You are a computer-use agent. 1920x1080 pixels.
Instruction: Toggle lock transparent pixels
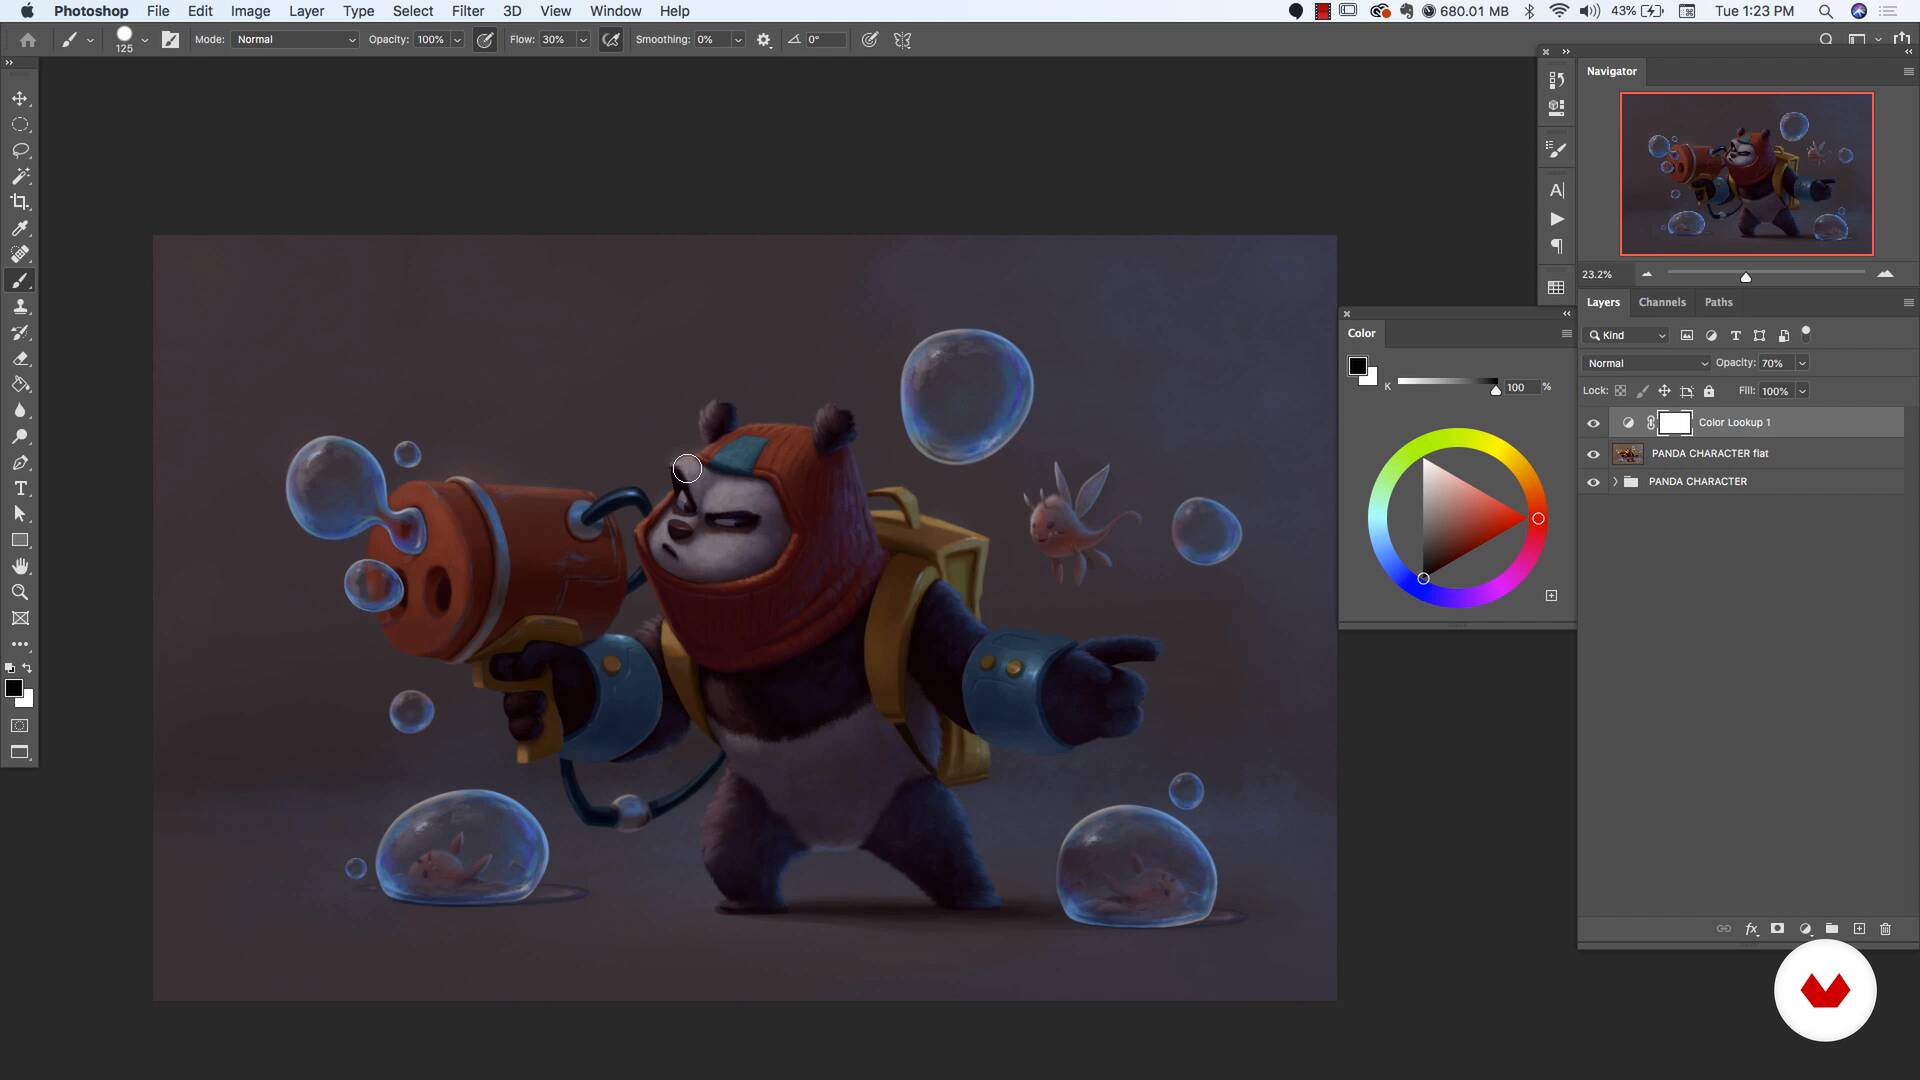(1620, 391)
